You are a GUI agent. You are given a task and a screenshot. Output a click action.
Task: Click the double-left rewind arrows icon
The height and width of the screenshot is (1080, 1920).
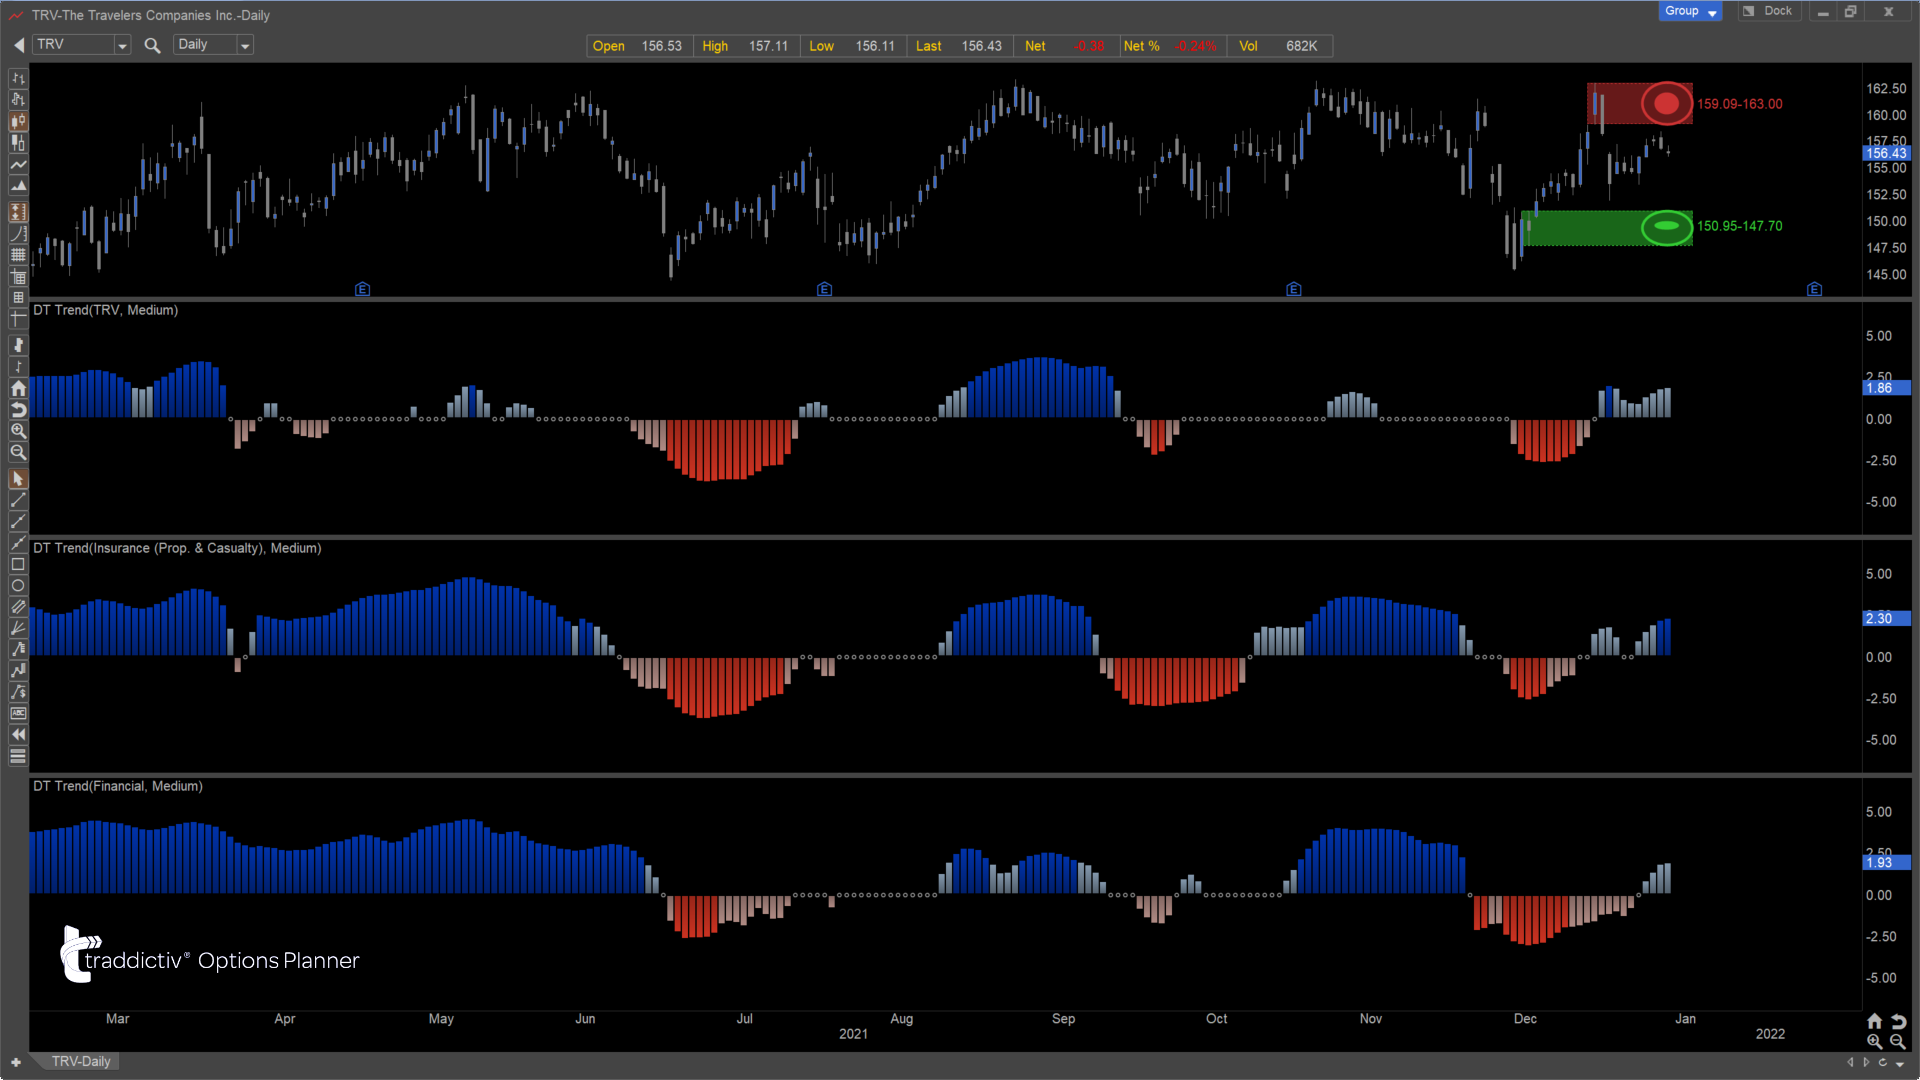point(18,735)
